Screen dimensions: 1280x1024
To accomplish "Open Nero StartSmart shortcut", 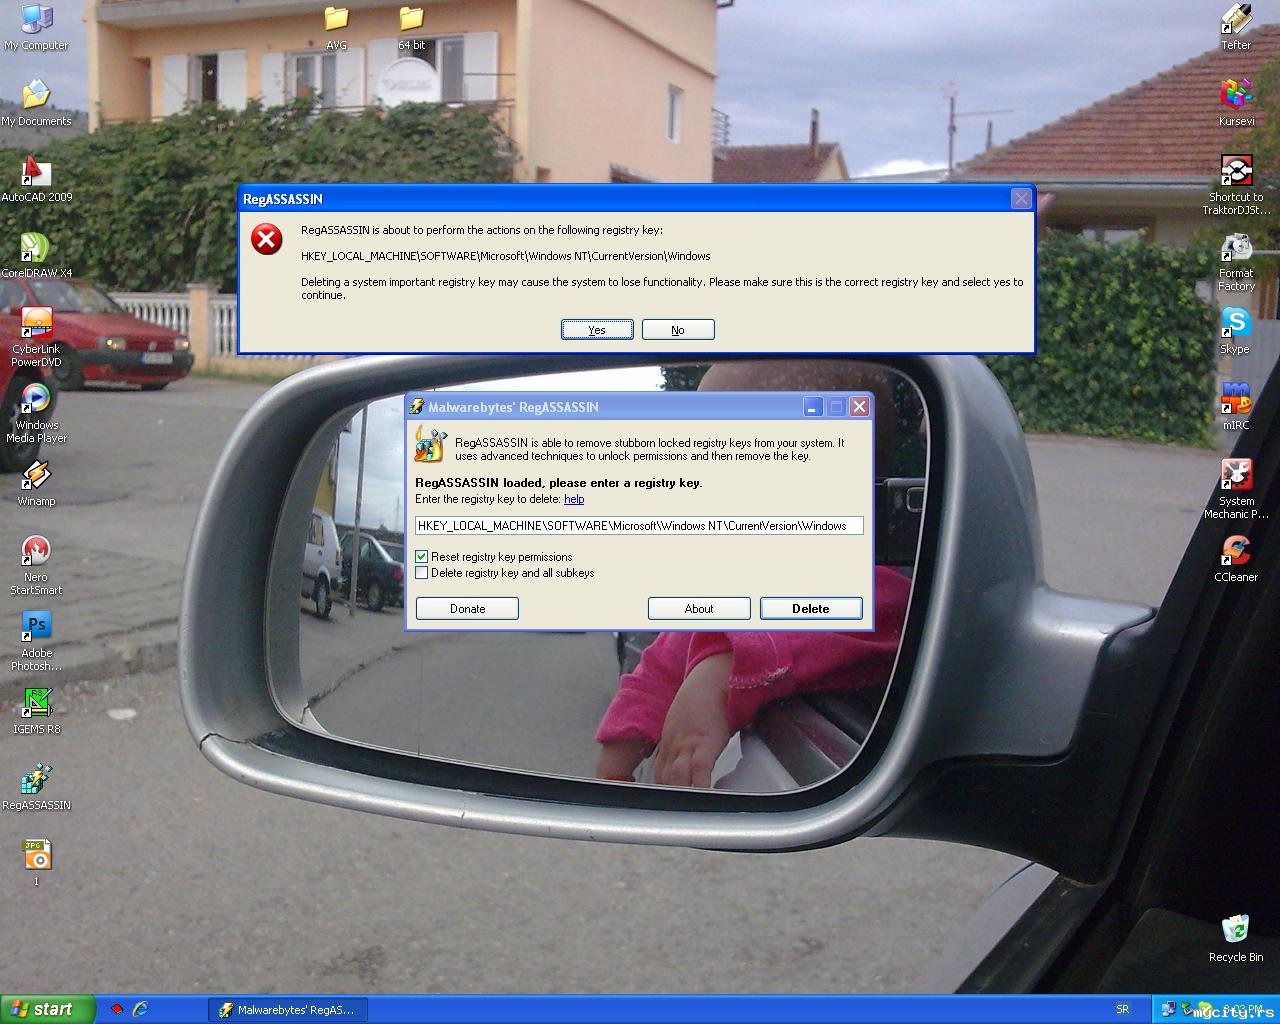I will (36, 565).
